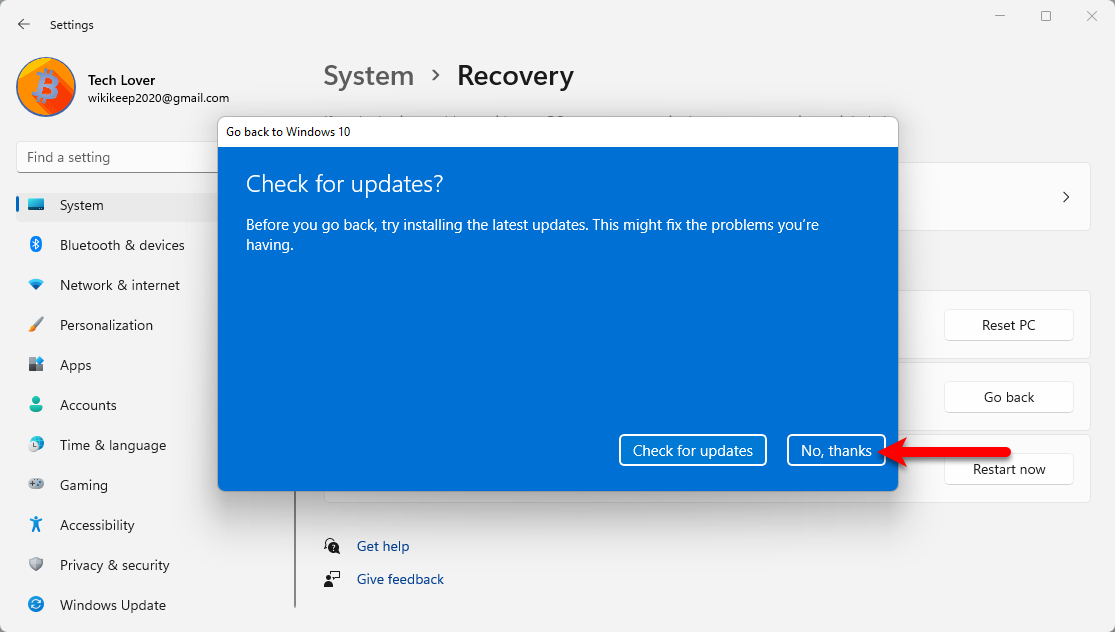
Task: Click the Apps icon in sidebar
Action: point(36,365)
